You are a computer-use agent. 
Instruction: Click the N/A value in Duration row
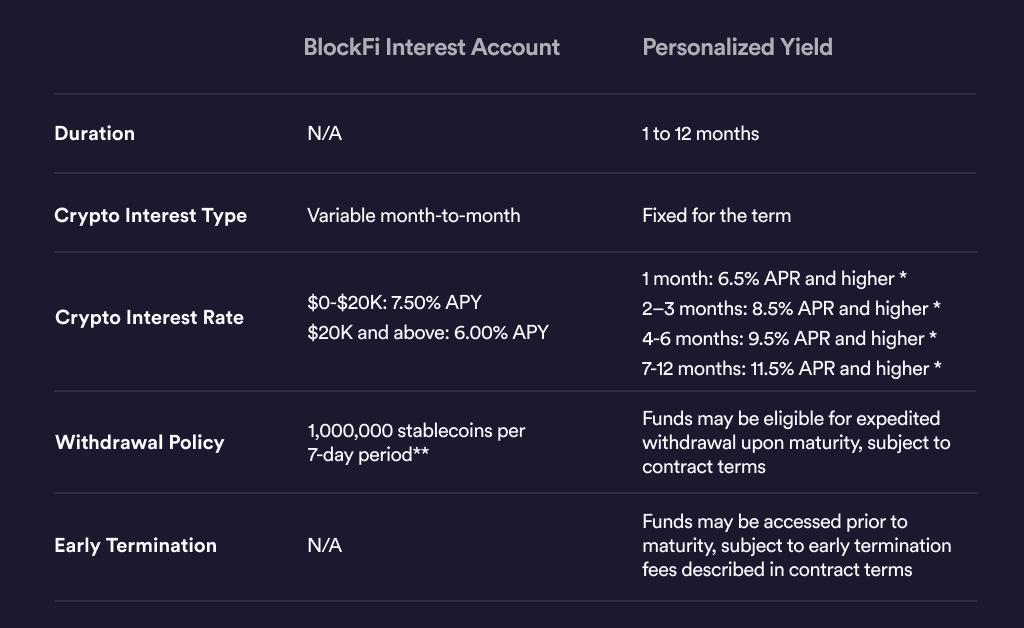pyautogui.click(x=324, y=133)
